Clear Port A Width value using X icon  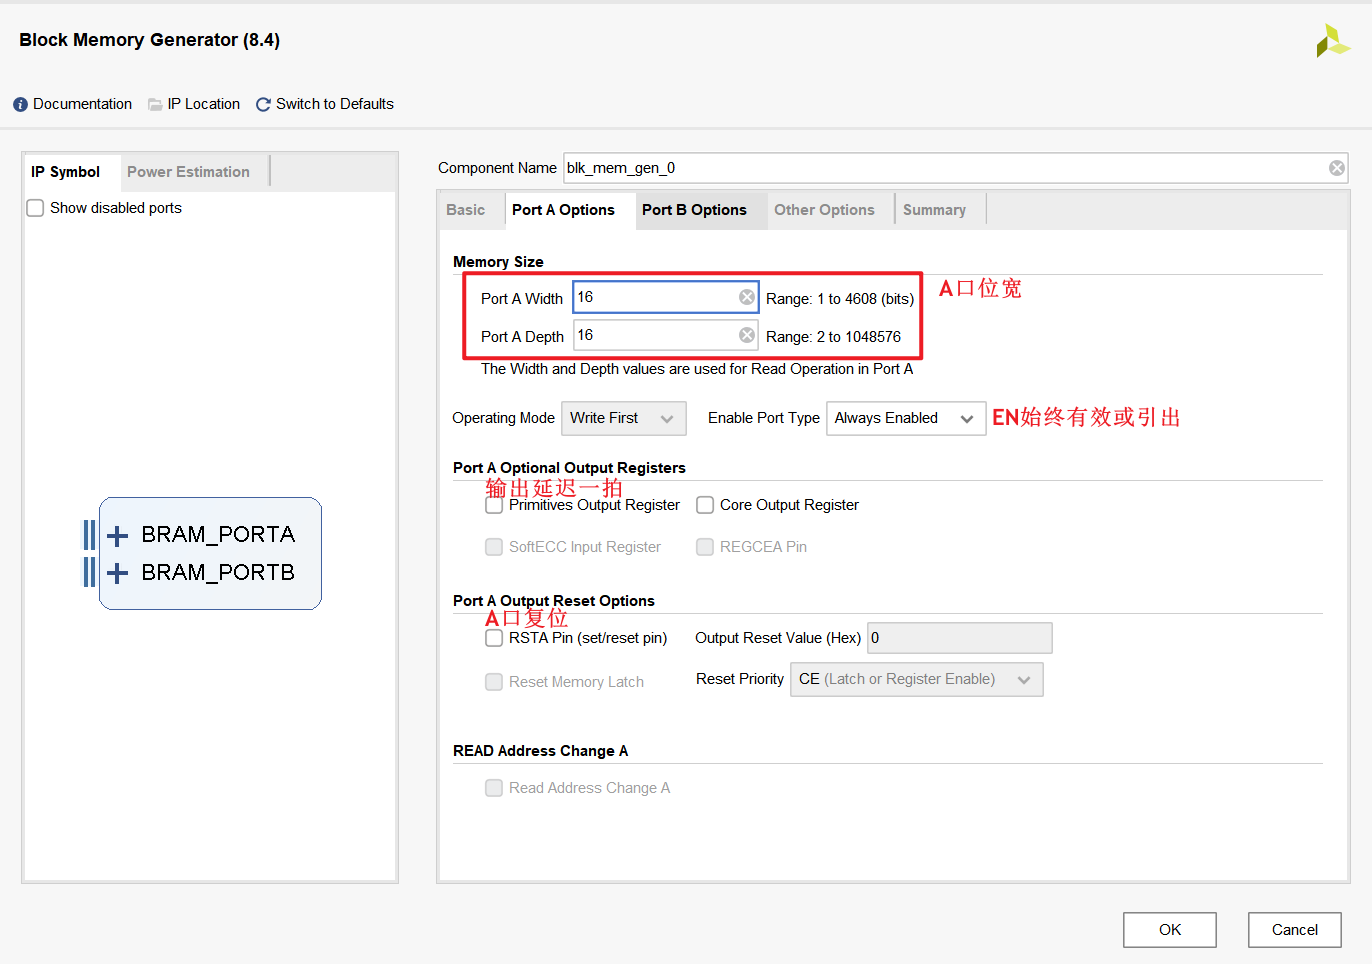pyautogui.click(x=746, y=297)
